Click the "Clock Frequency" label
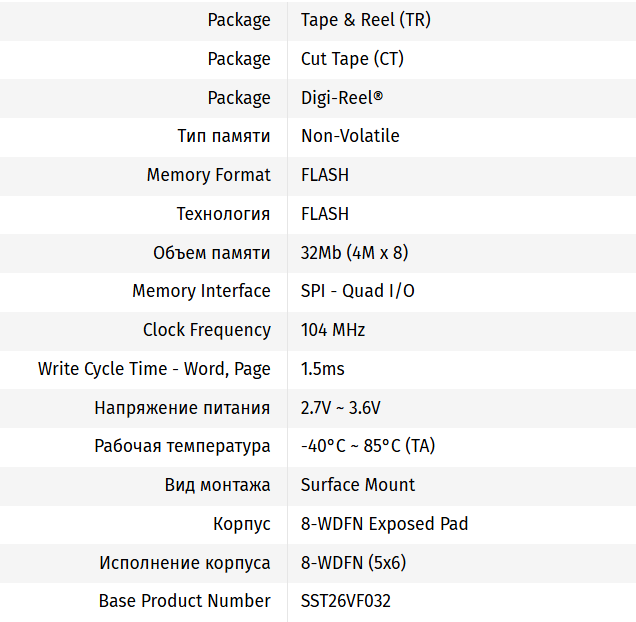Image resolution: width=636 pixels, height=622 pixels. click(x=206, y=330)
